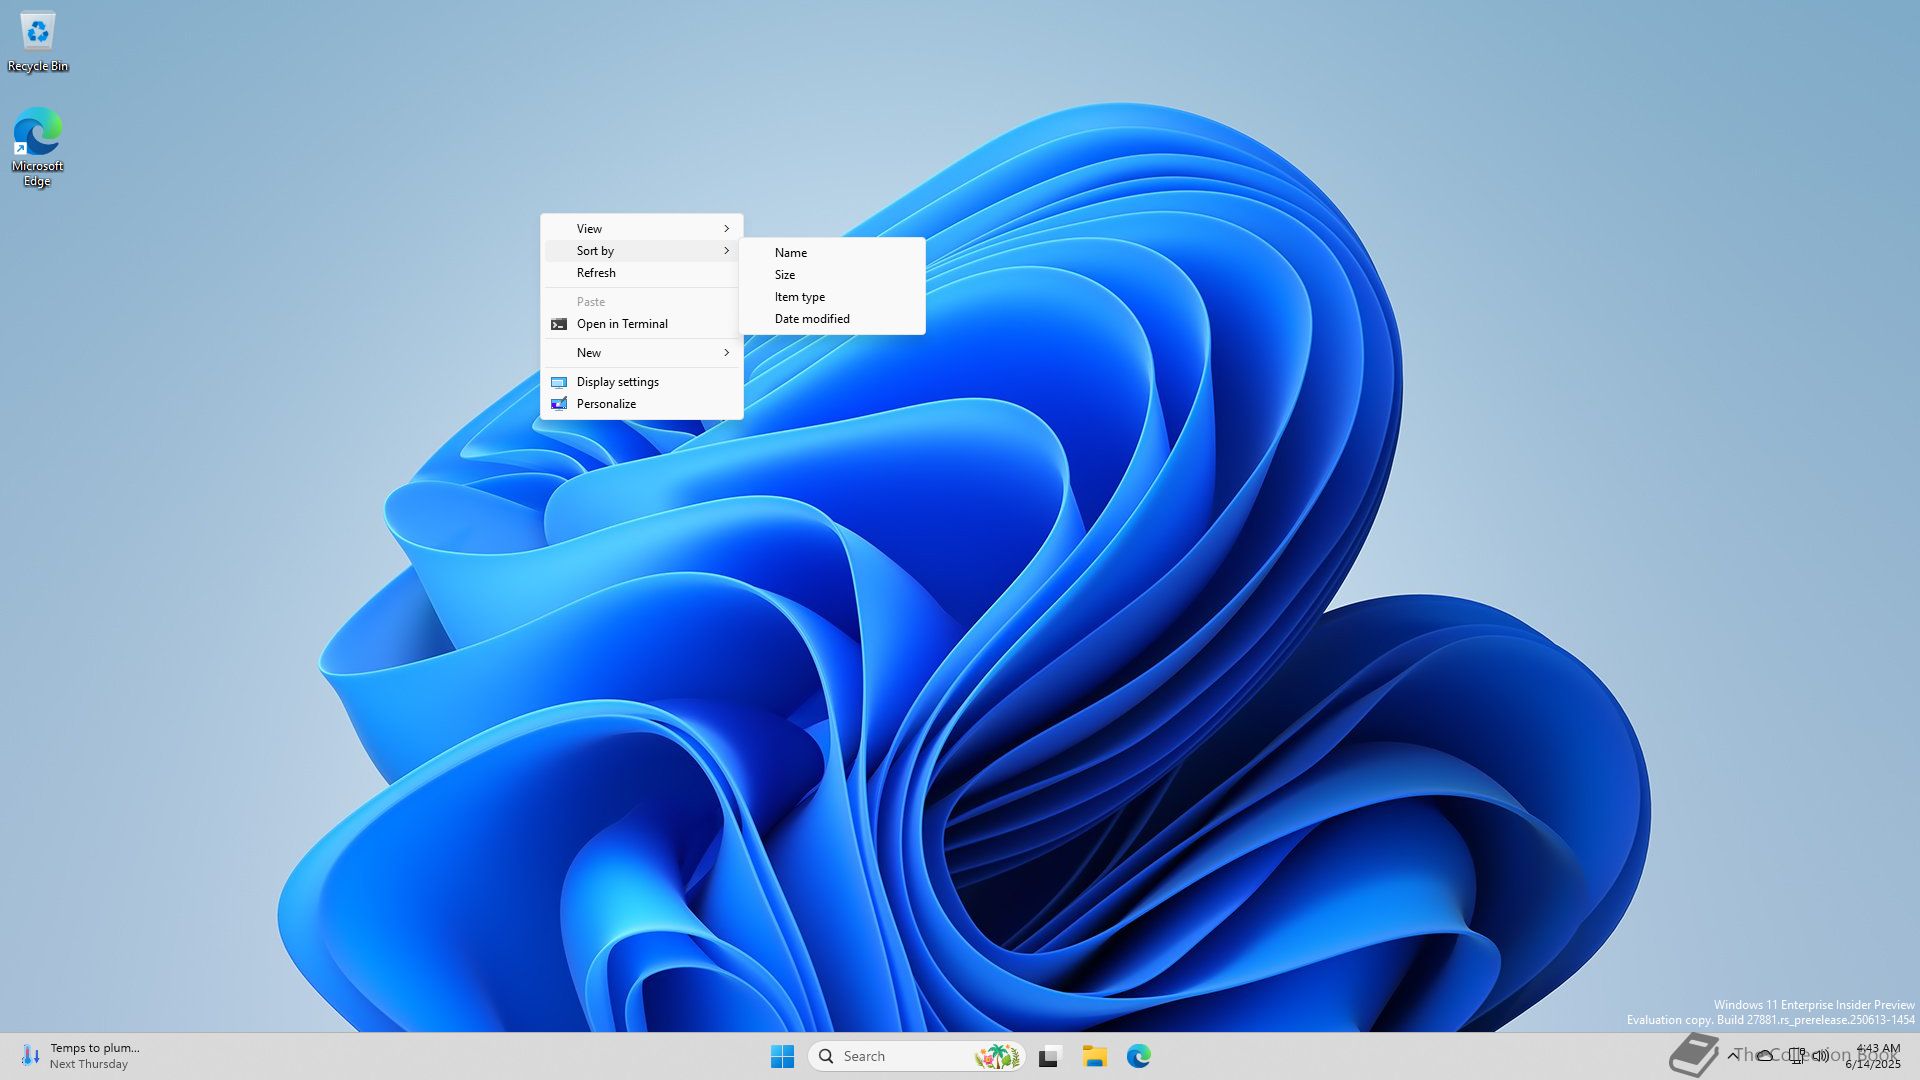
Task: Click the speaker volume tray icon
Action: 1820,1055
